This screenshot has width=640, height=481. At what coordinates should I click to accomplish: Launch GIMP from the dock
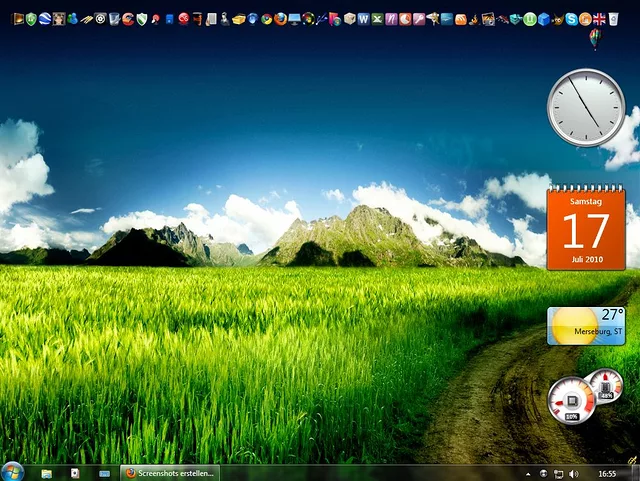[558, 19]
